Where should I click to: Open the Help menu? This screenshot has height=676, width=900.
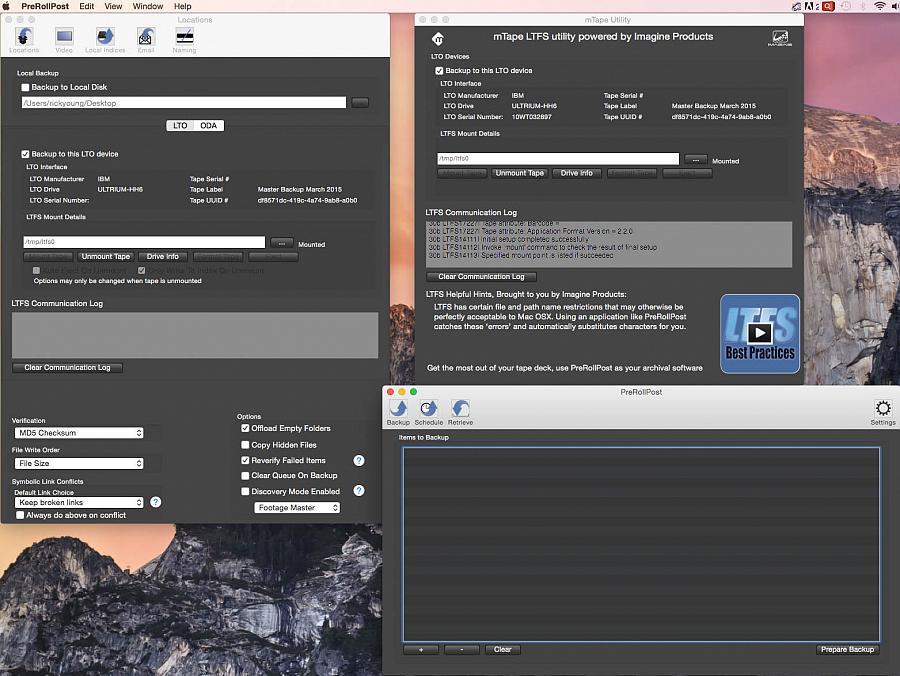pos(183,6)
